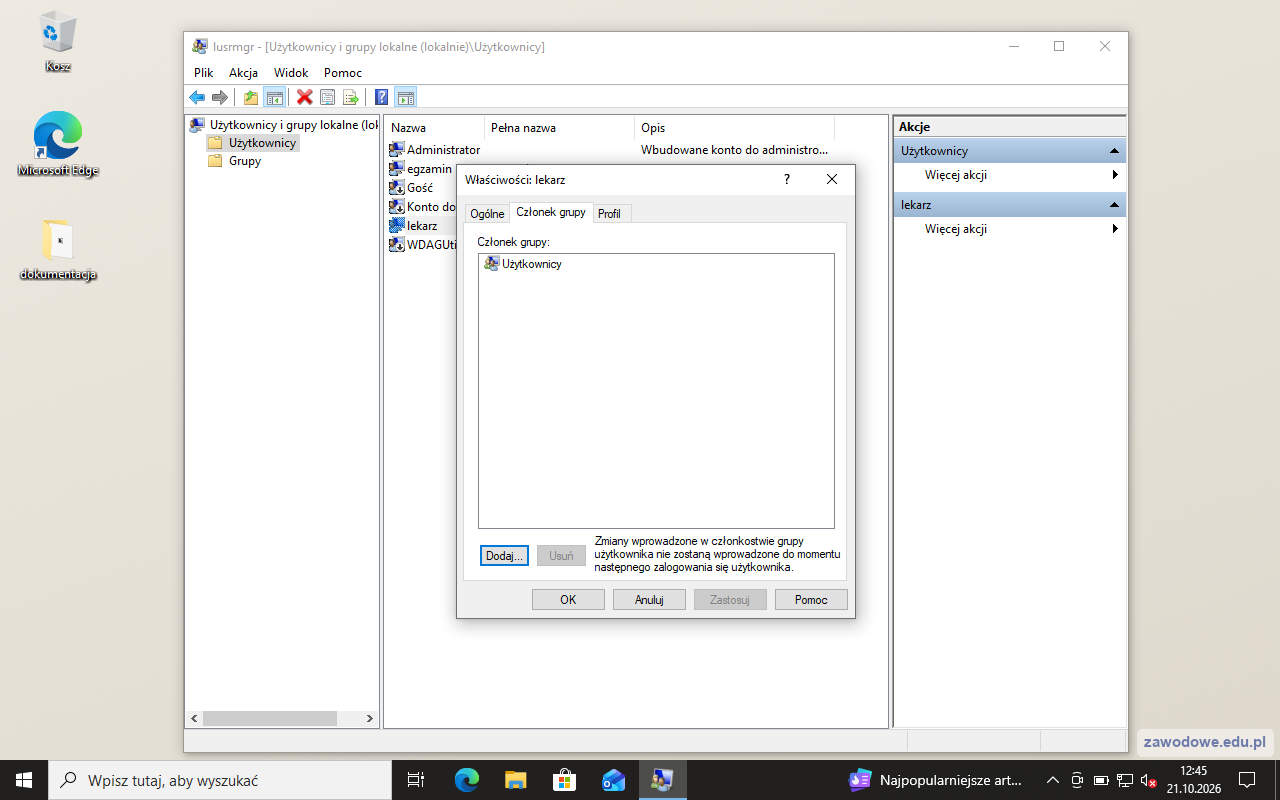The height and width of the screenshot is (800, 1280).
Task: Click the Opis column header
Action: pyautogui.click(x=734, y=128)
